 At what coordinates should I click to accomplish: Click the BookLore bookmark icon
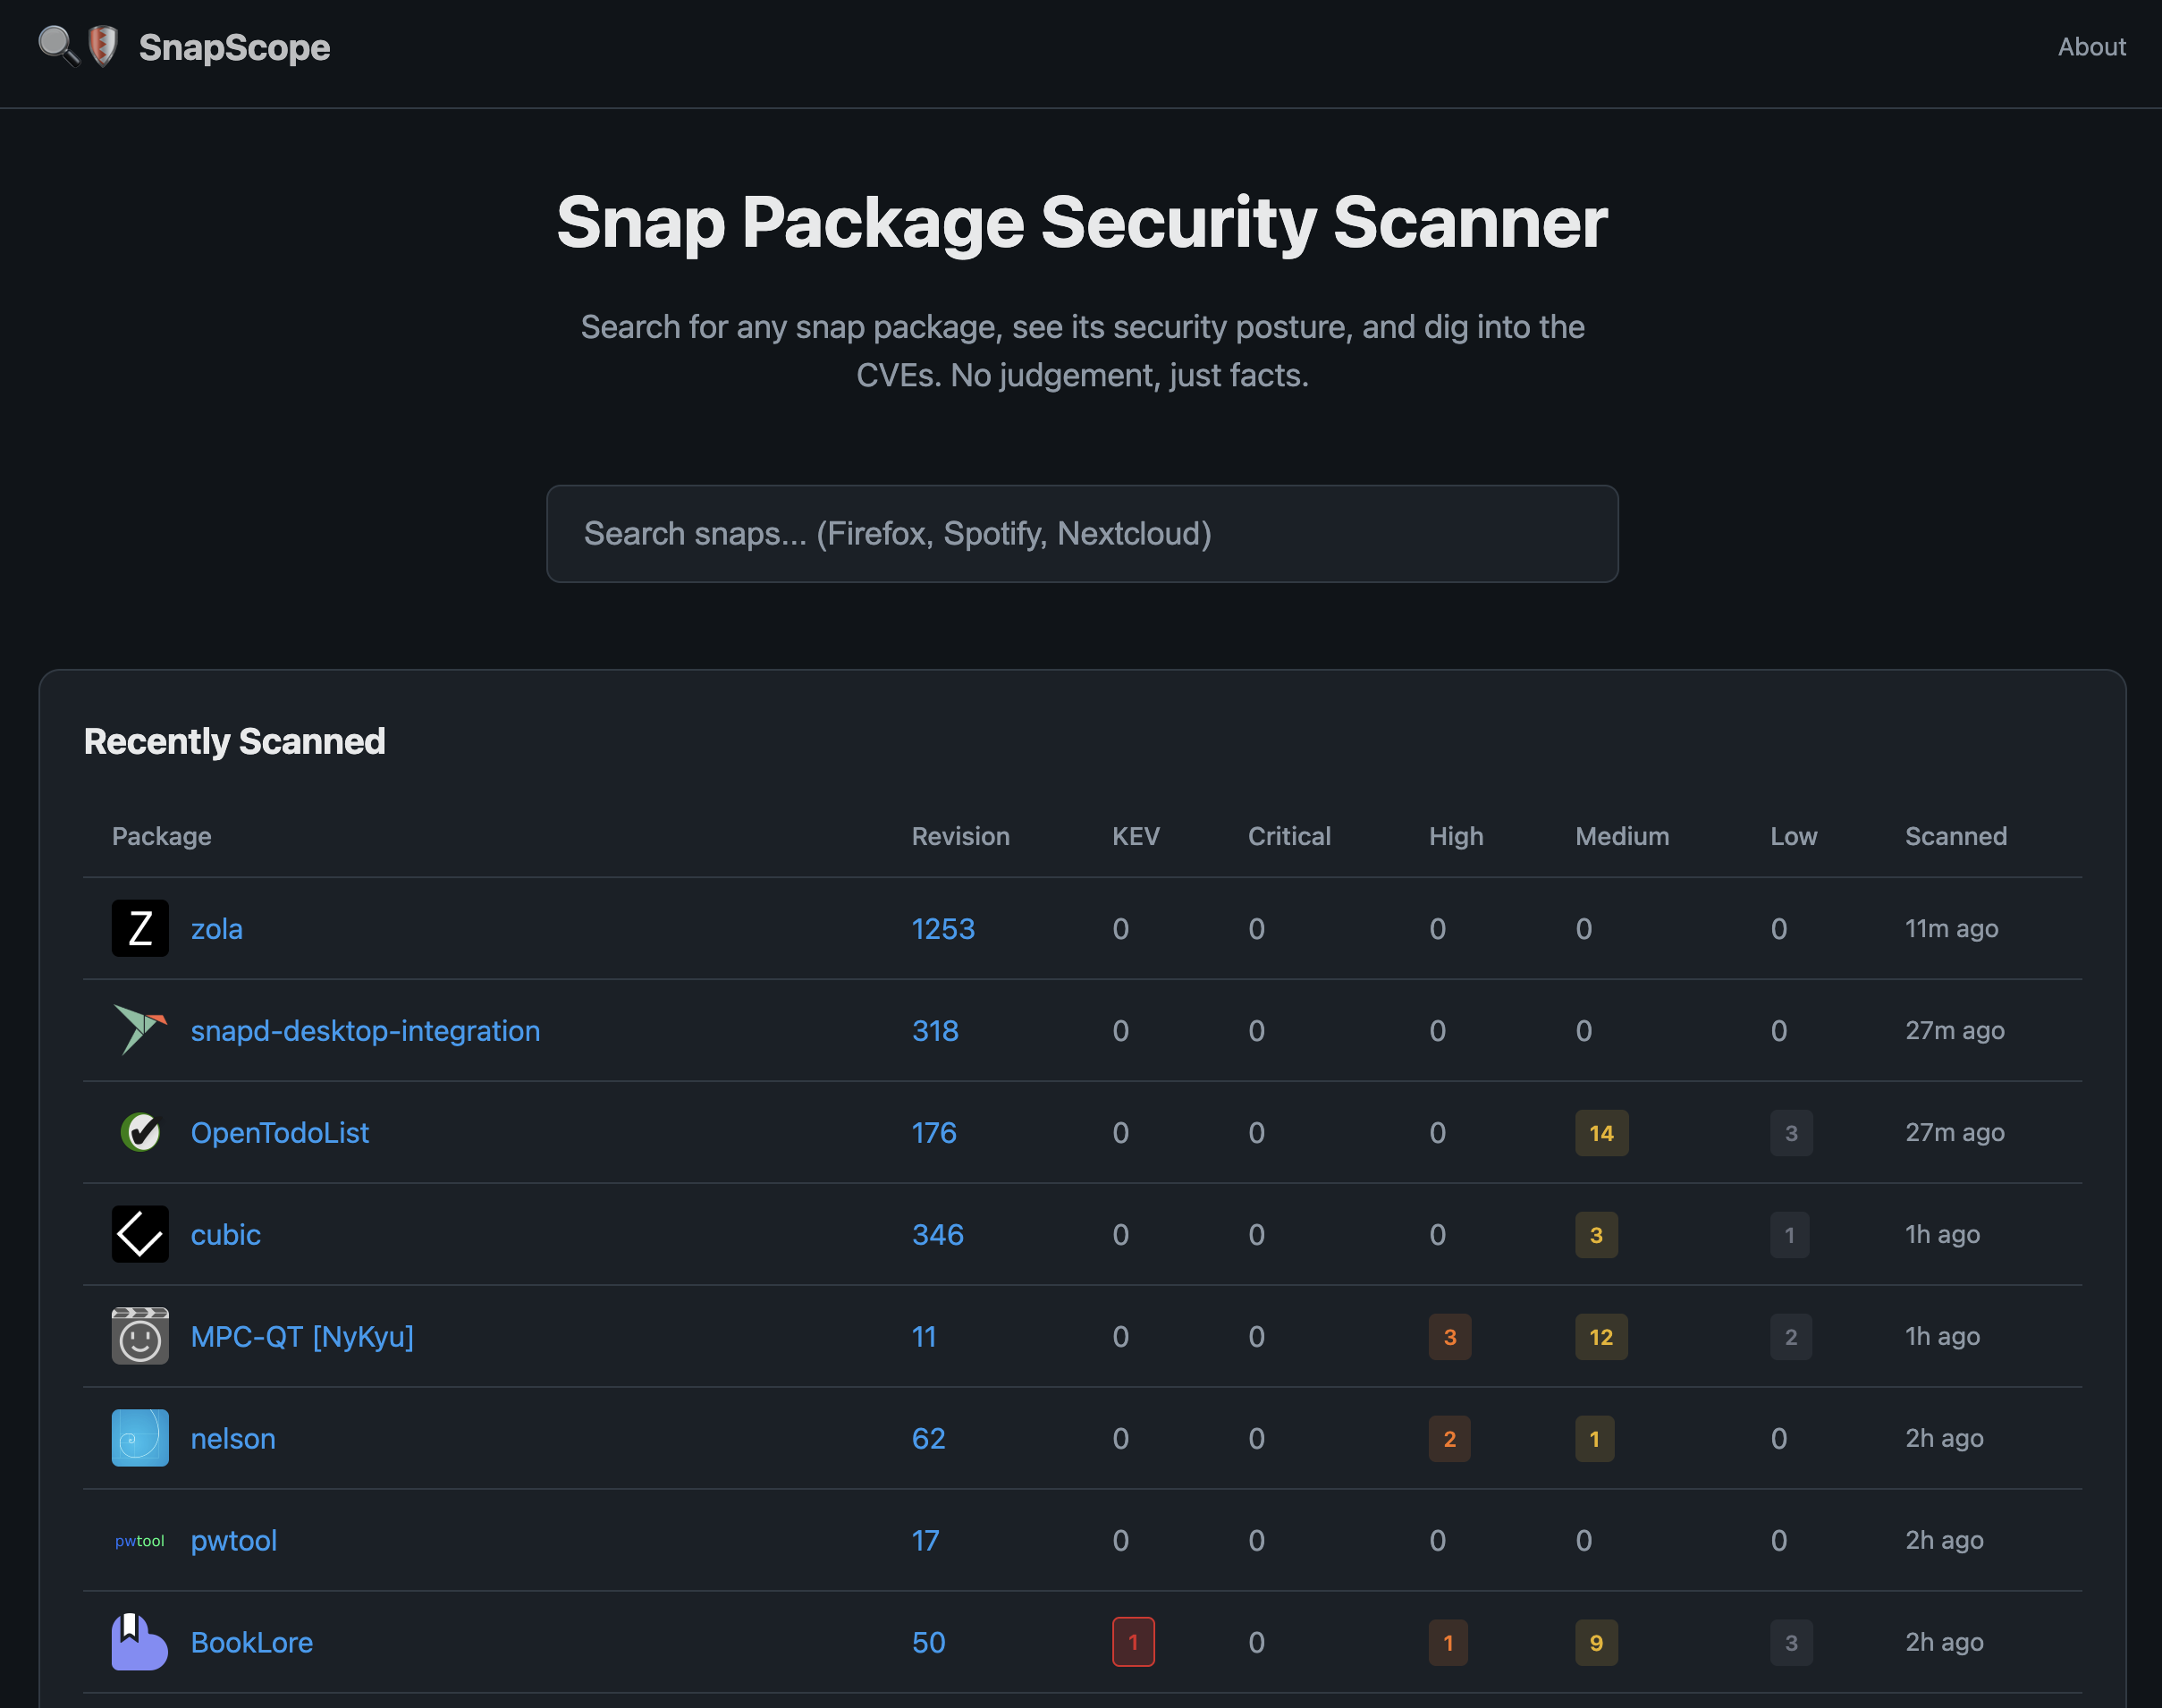coord(139,1642)
